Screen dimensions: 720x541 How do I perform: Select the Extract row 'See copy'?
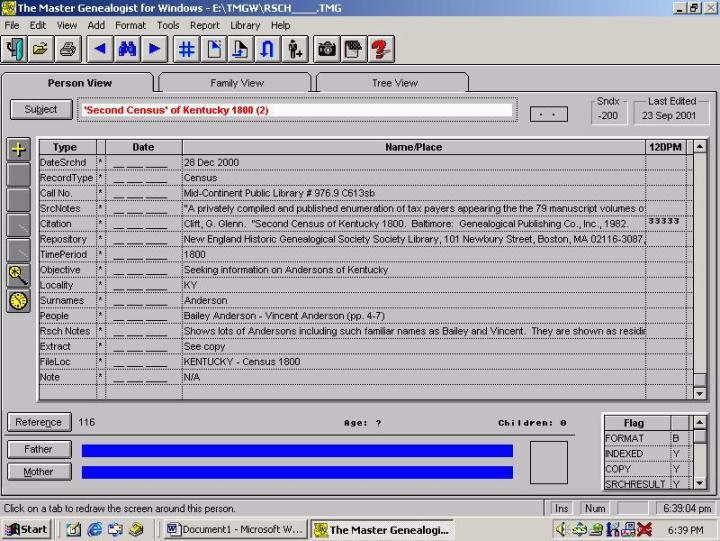coord(366,347)
